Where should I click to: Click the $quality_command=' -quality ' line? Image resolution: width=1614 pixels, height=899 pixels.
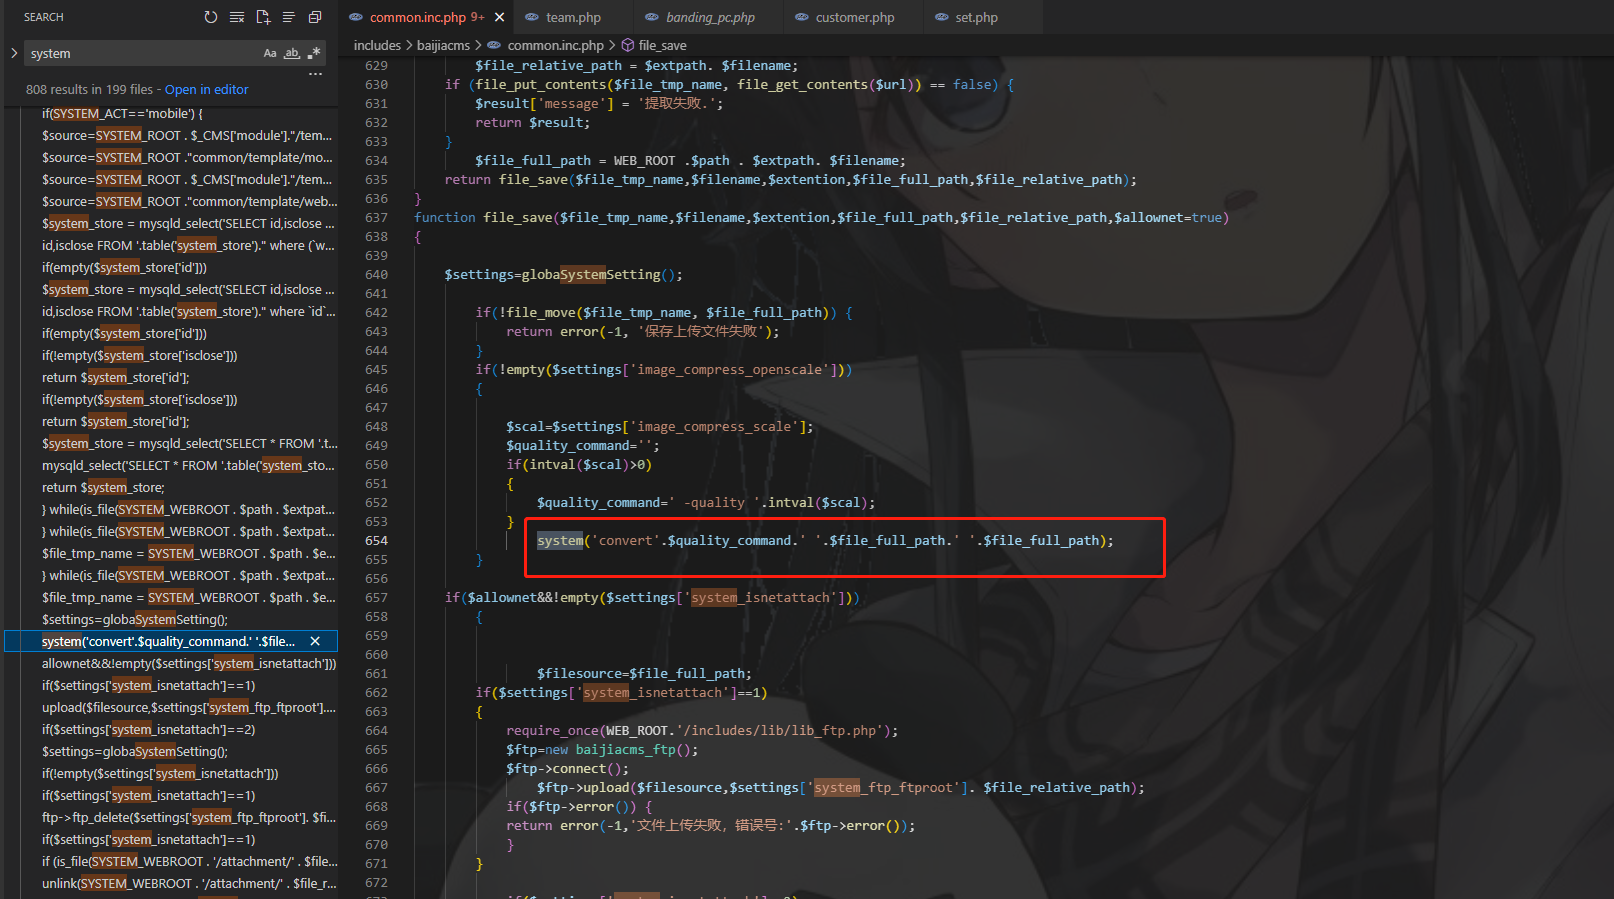point(706,503)
